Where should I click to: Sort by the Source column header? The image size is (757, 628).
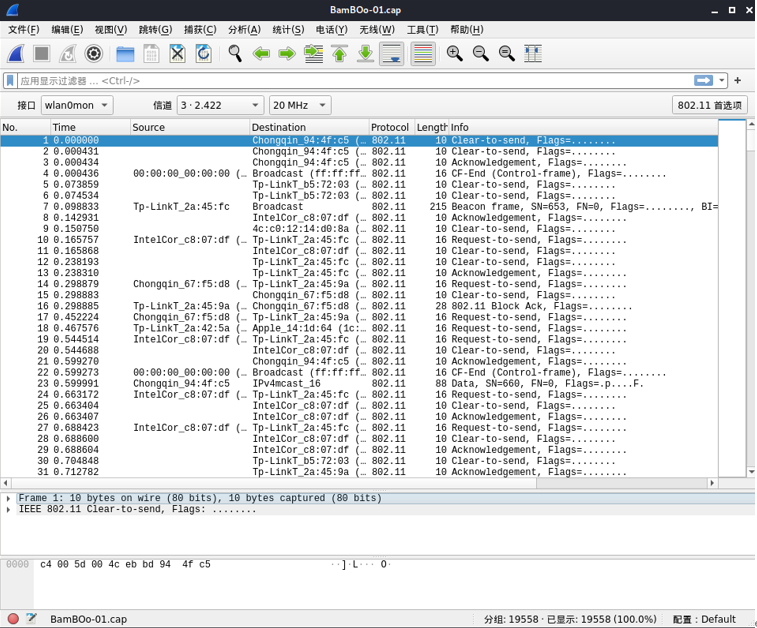(x=190, y=127)
